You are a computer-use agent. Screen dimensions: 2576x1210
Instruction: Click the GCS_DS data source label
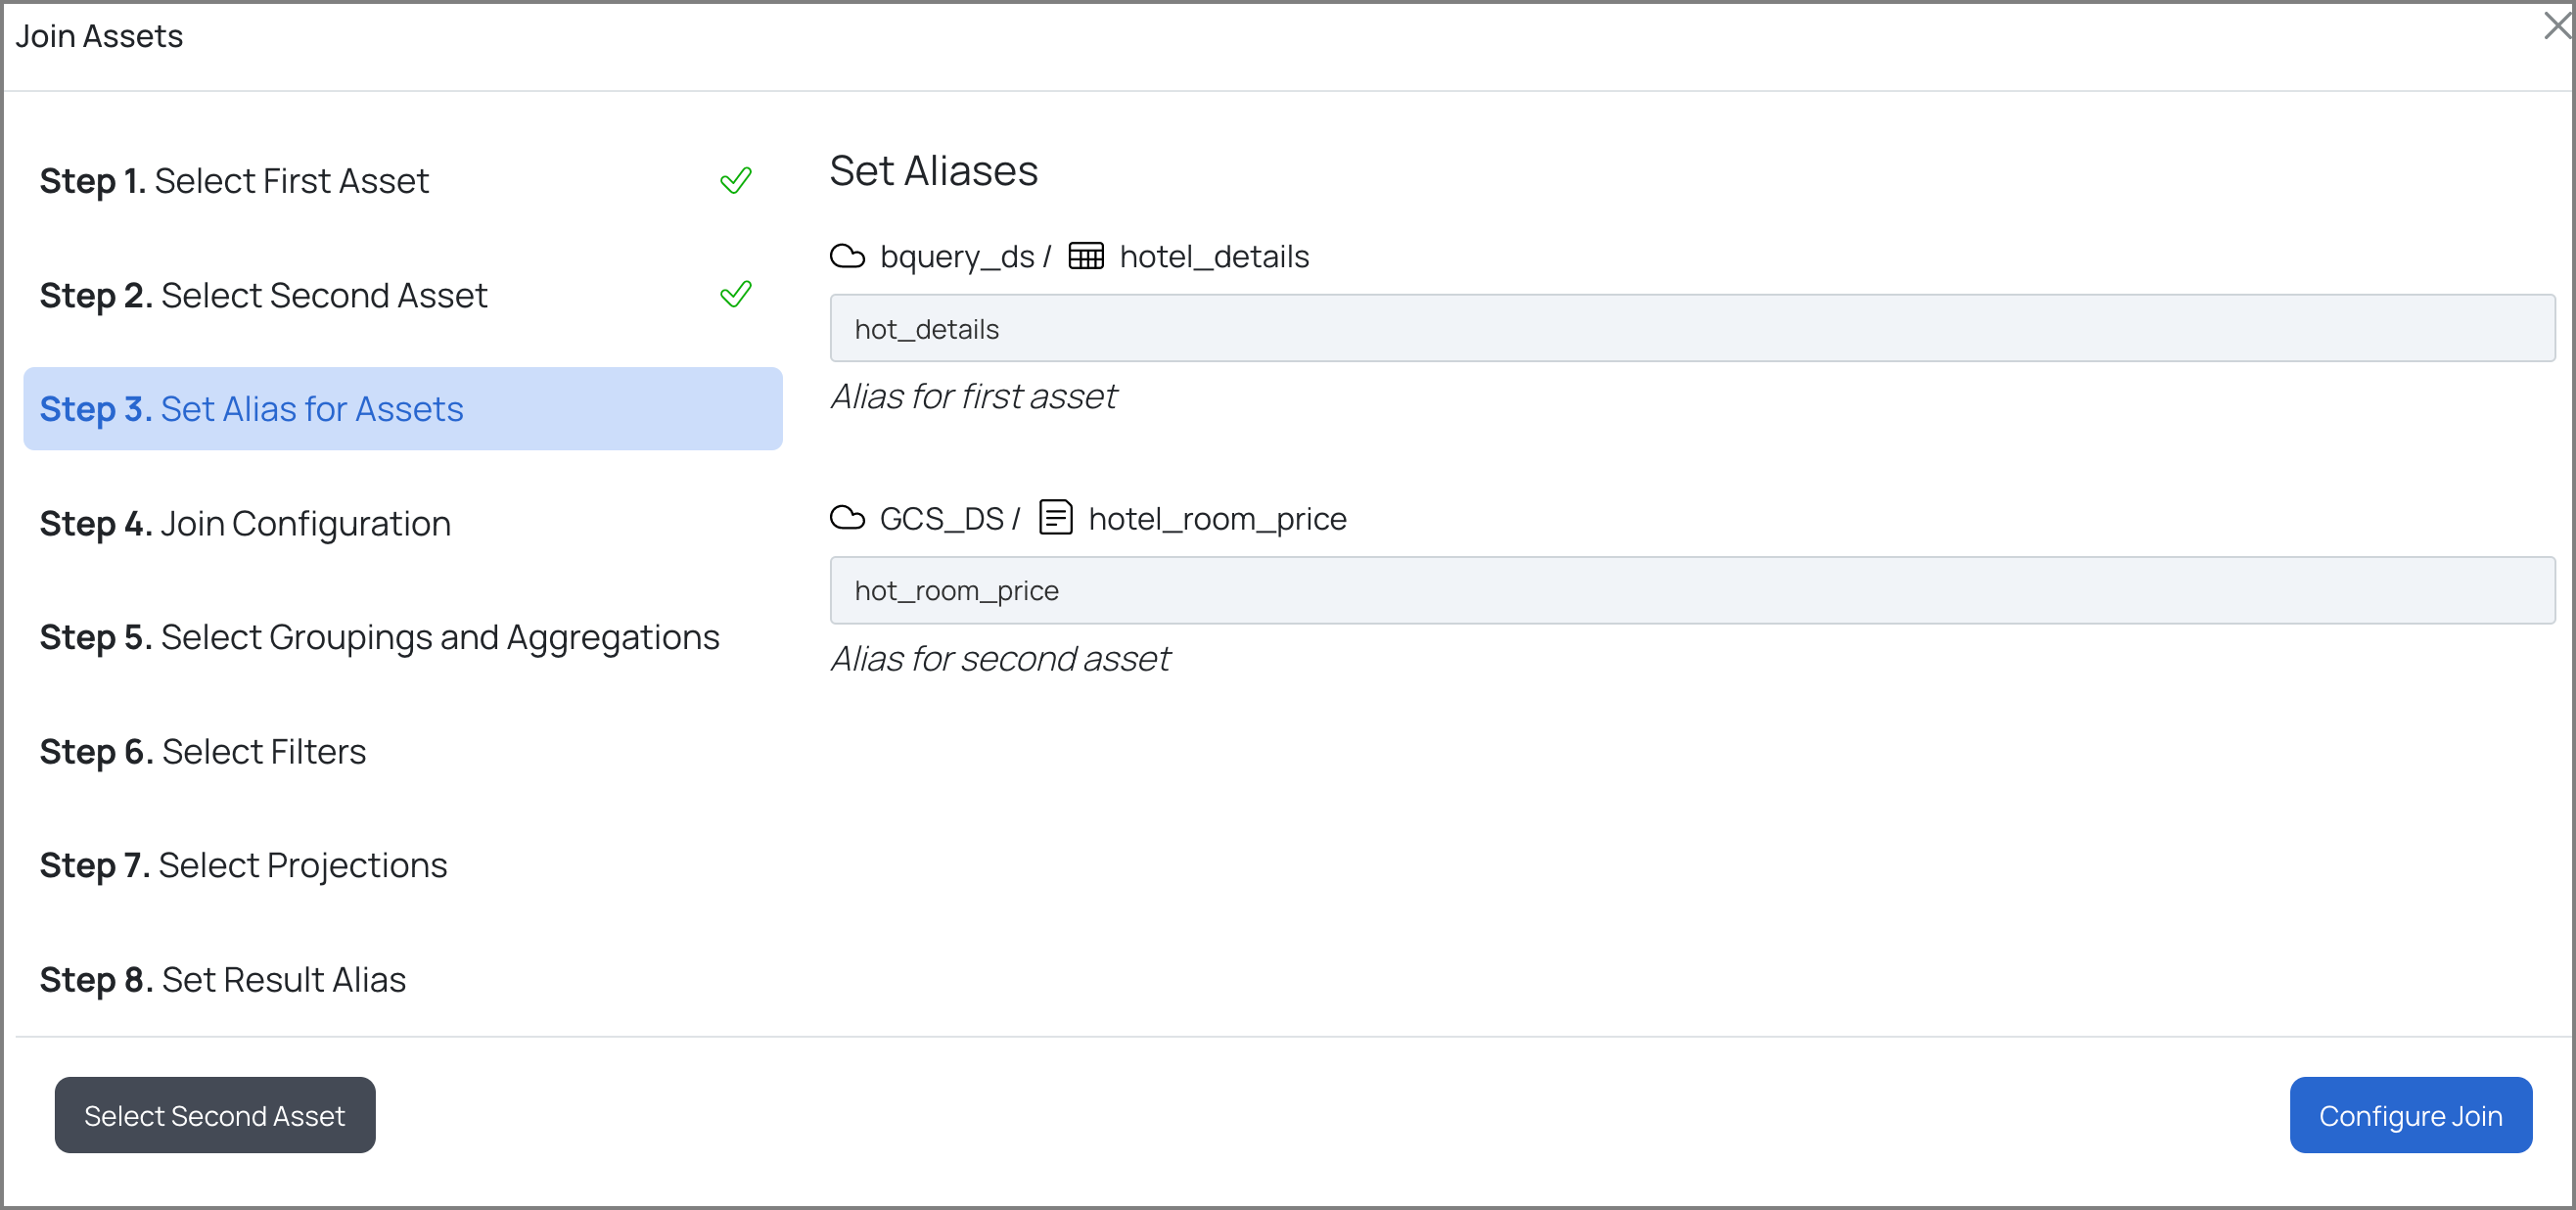(941, 519)
